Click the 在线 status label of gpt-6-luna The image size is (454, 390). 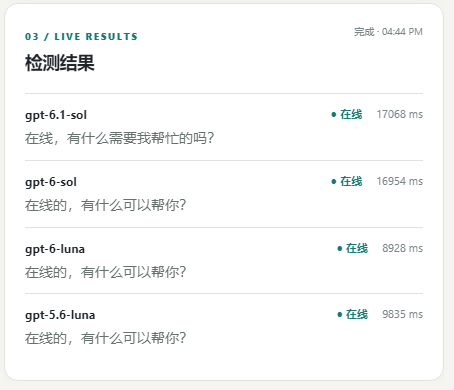357,248
